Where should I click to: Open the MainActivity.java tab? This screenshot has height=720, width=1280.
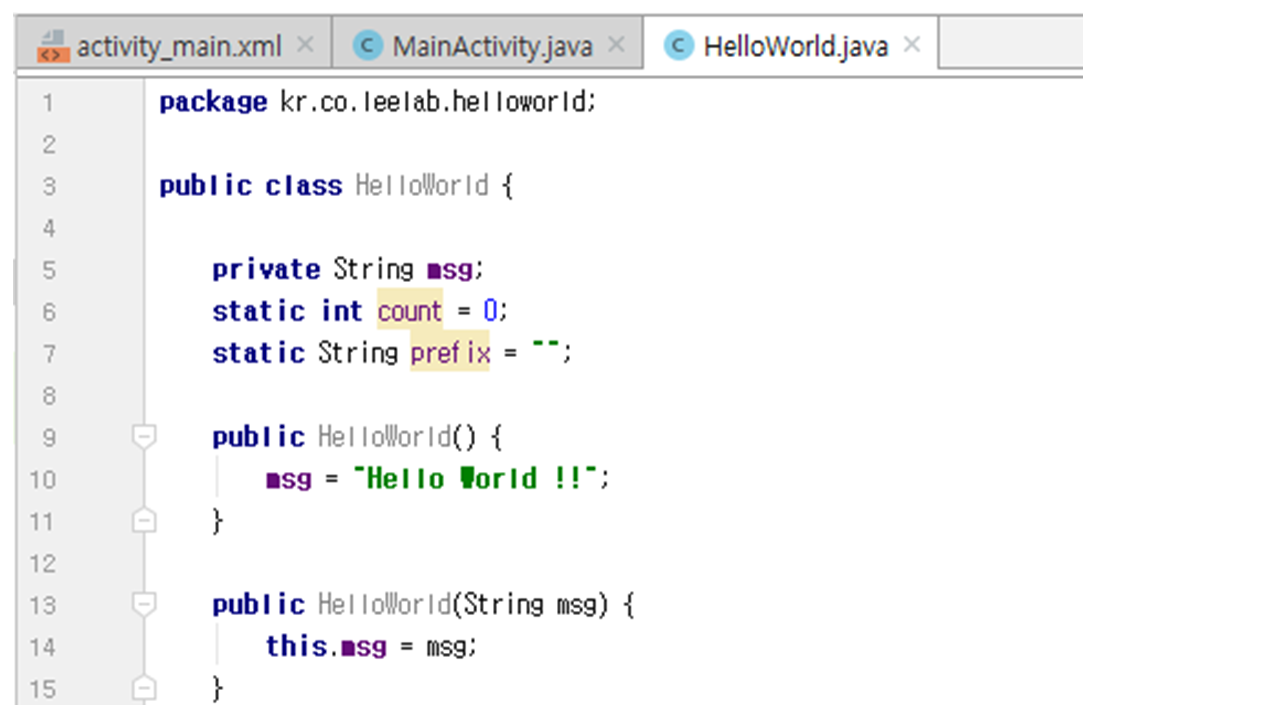pos(492,46)
